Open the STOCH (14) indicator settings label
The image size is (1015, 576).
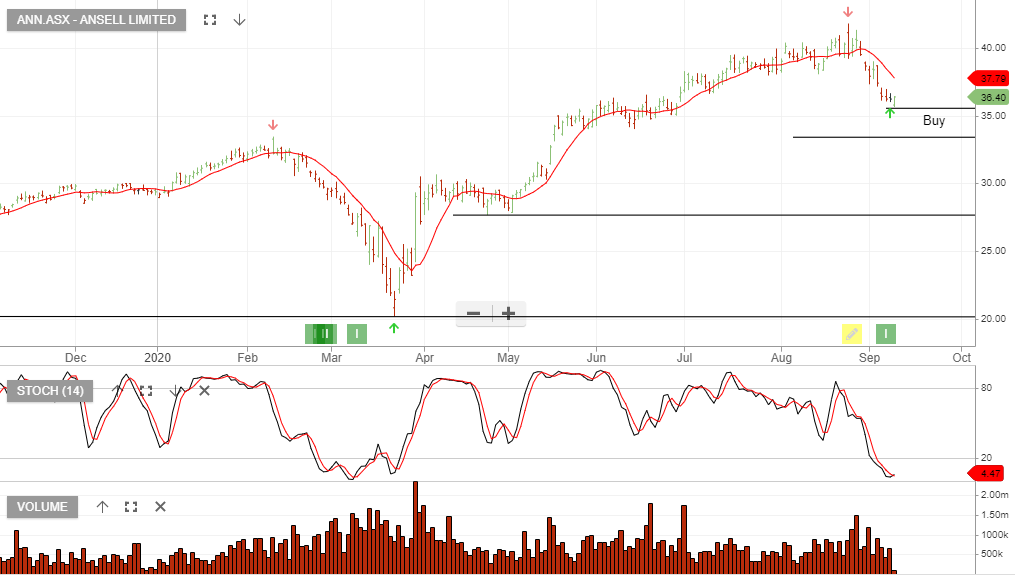50,391
